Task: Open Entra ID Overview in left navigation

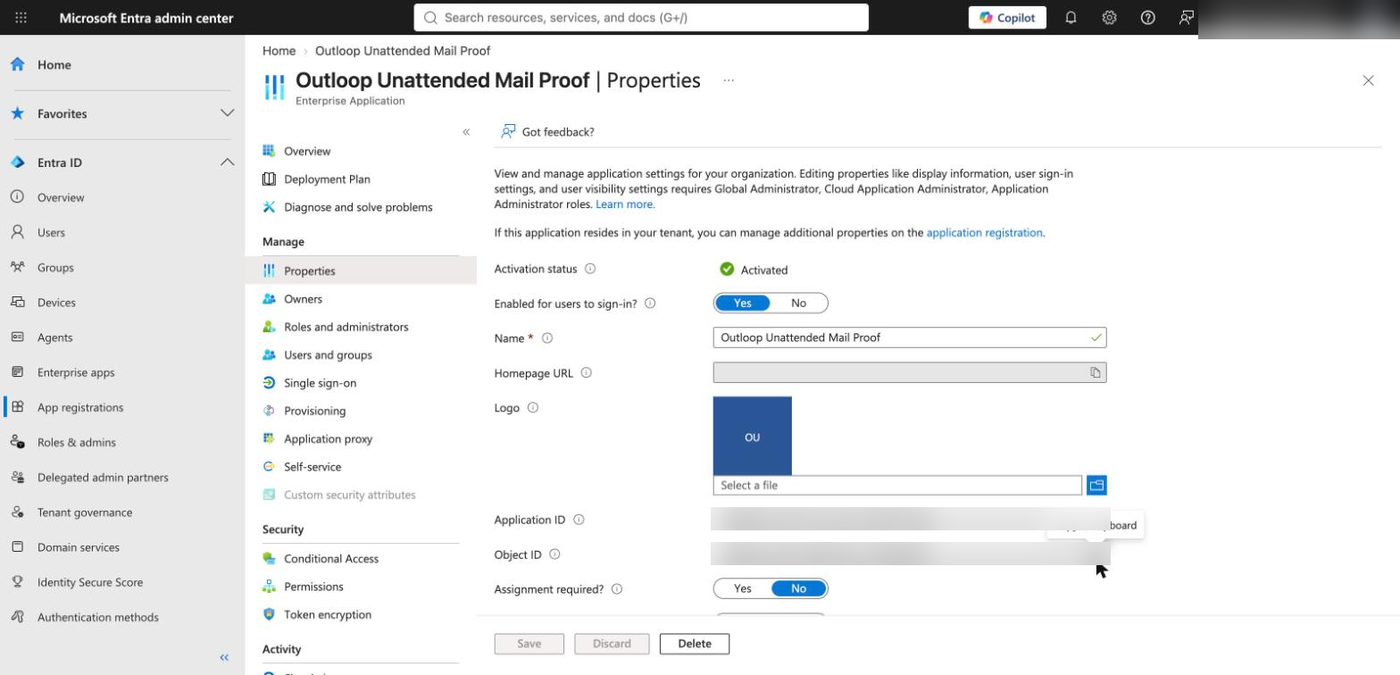Action: click(x=61, y=198)
